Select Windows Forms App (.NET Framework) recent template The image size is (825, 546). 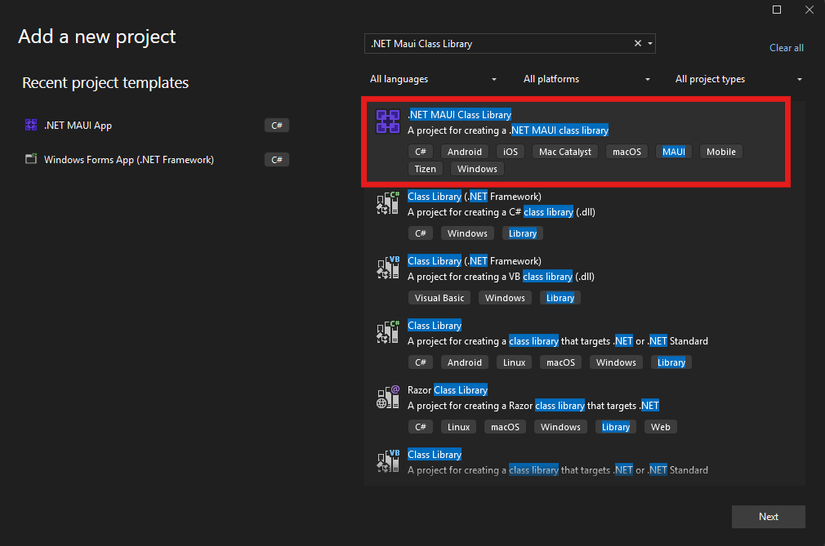coord(157,159)
